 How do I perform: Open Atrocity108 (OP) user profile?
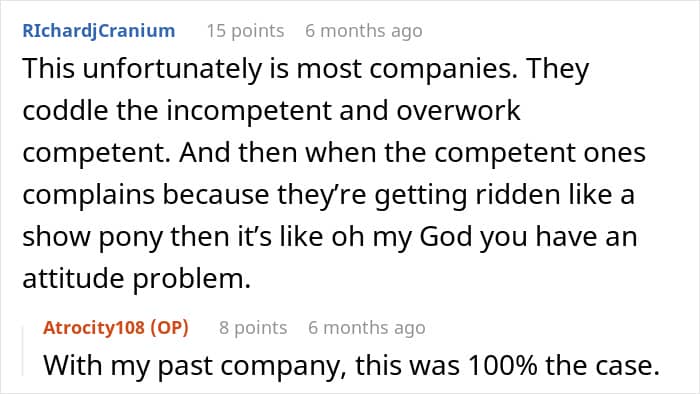[116, 328]
